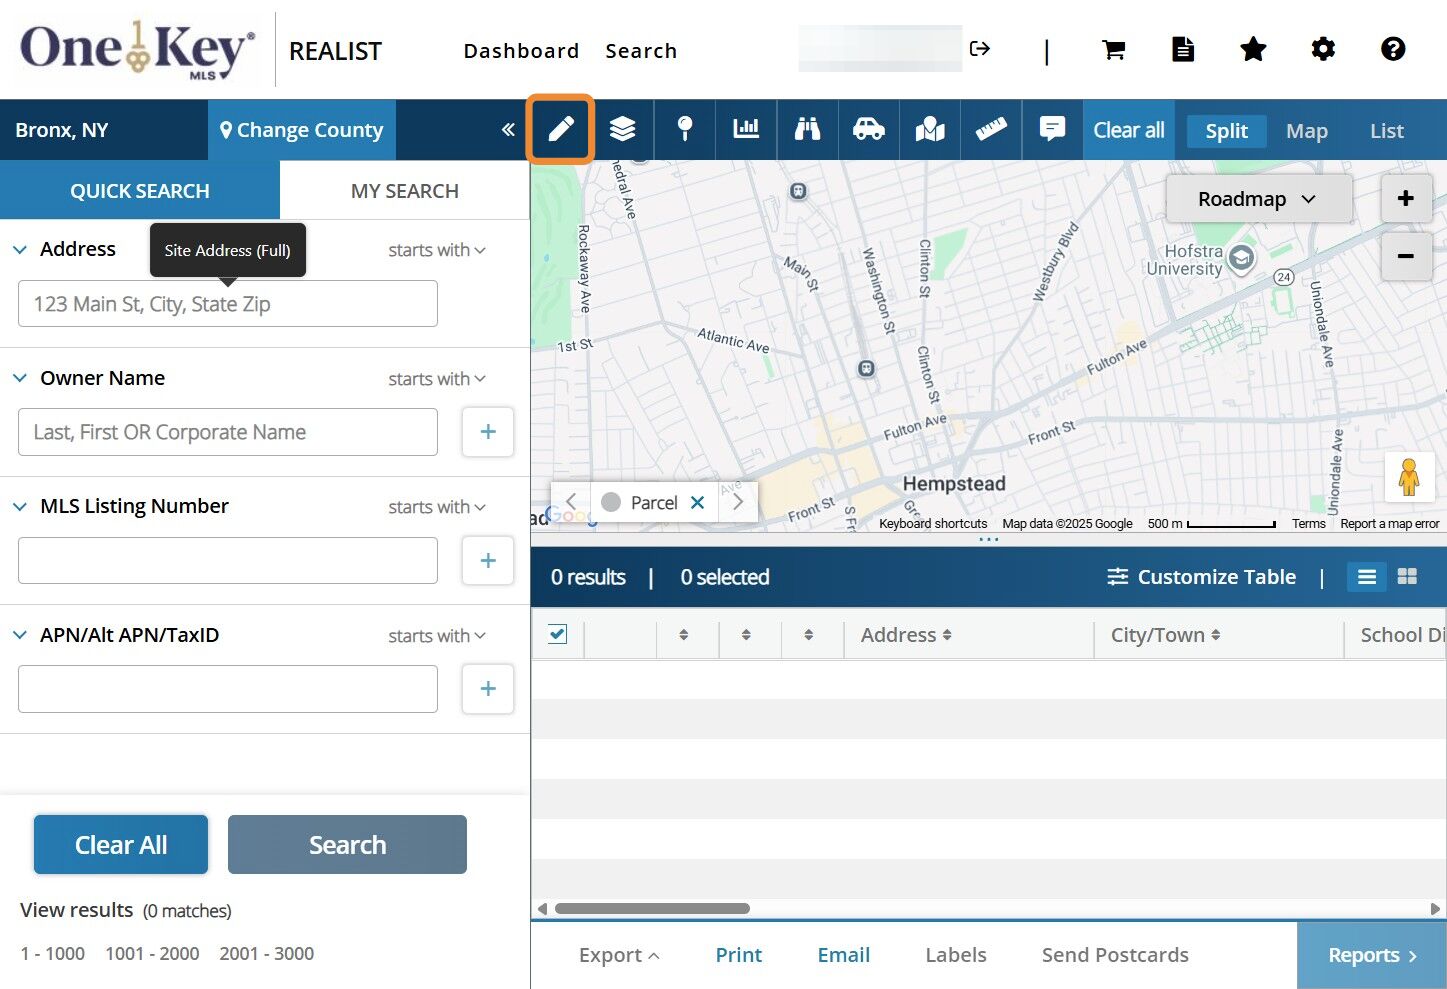Screen dimensions: 1447x989
Task: Select the QUICK SEARCH tab
Action: (140, 191)
